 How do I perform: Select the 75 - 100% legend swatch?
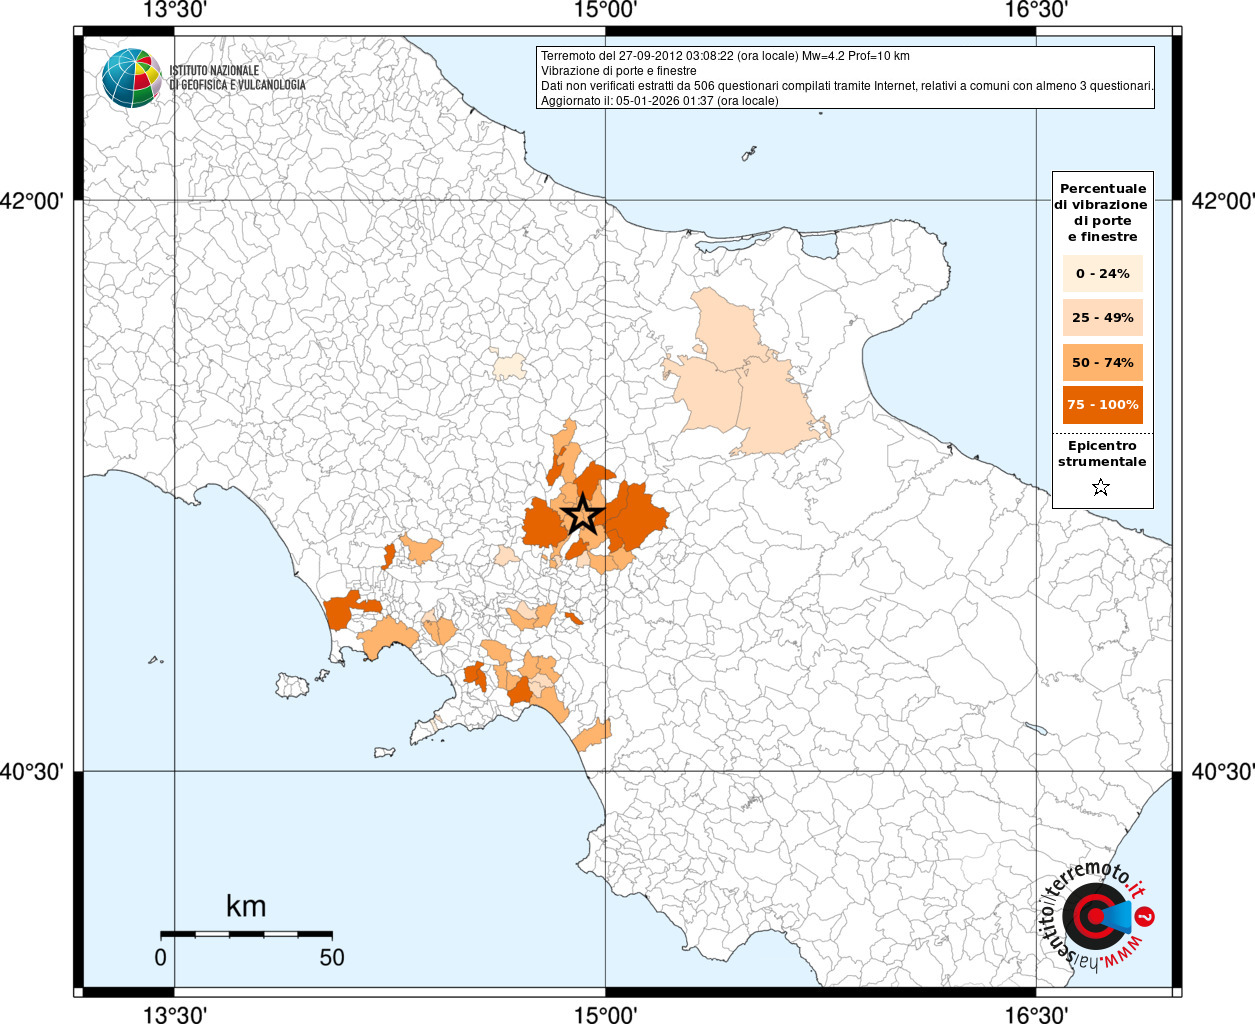[x=1102, y=404]
